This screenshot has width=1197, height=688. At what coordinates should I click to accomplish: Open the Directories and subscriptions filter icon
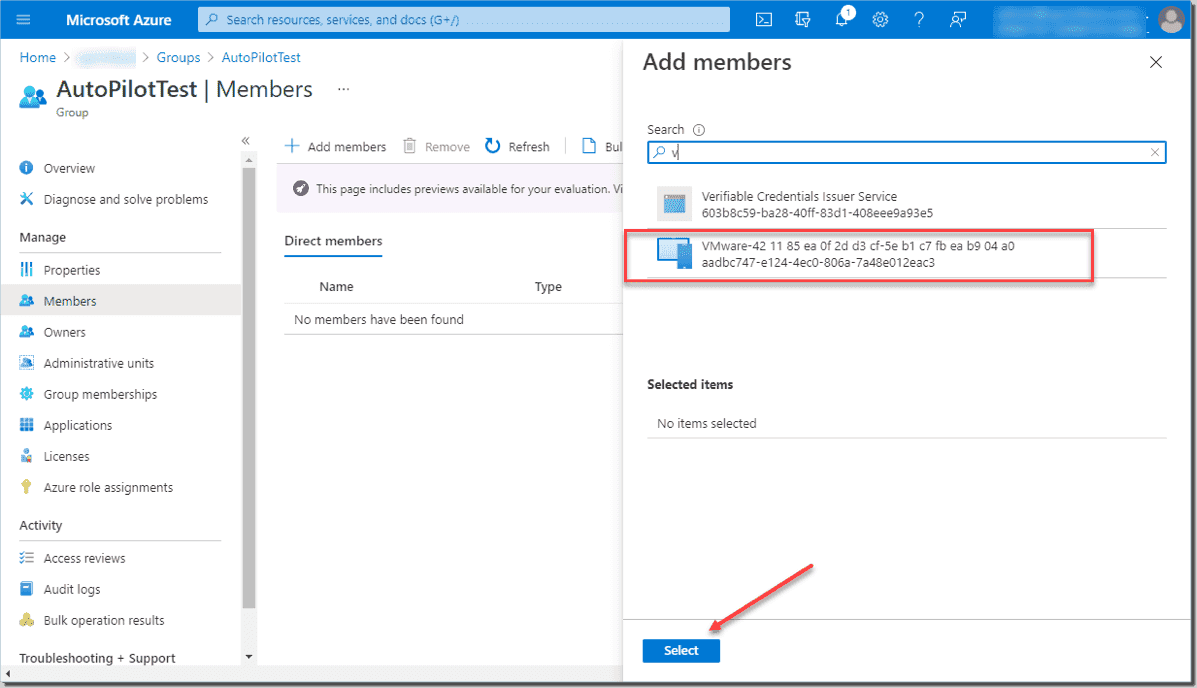tap(802, 20)
